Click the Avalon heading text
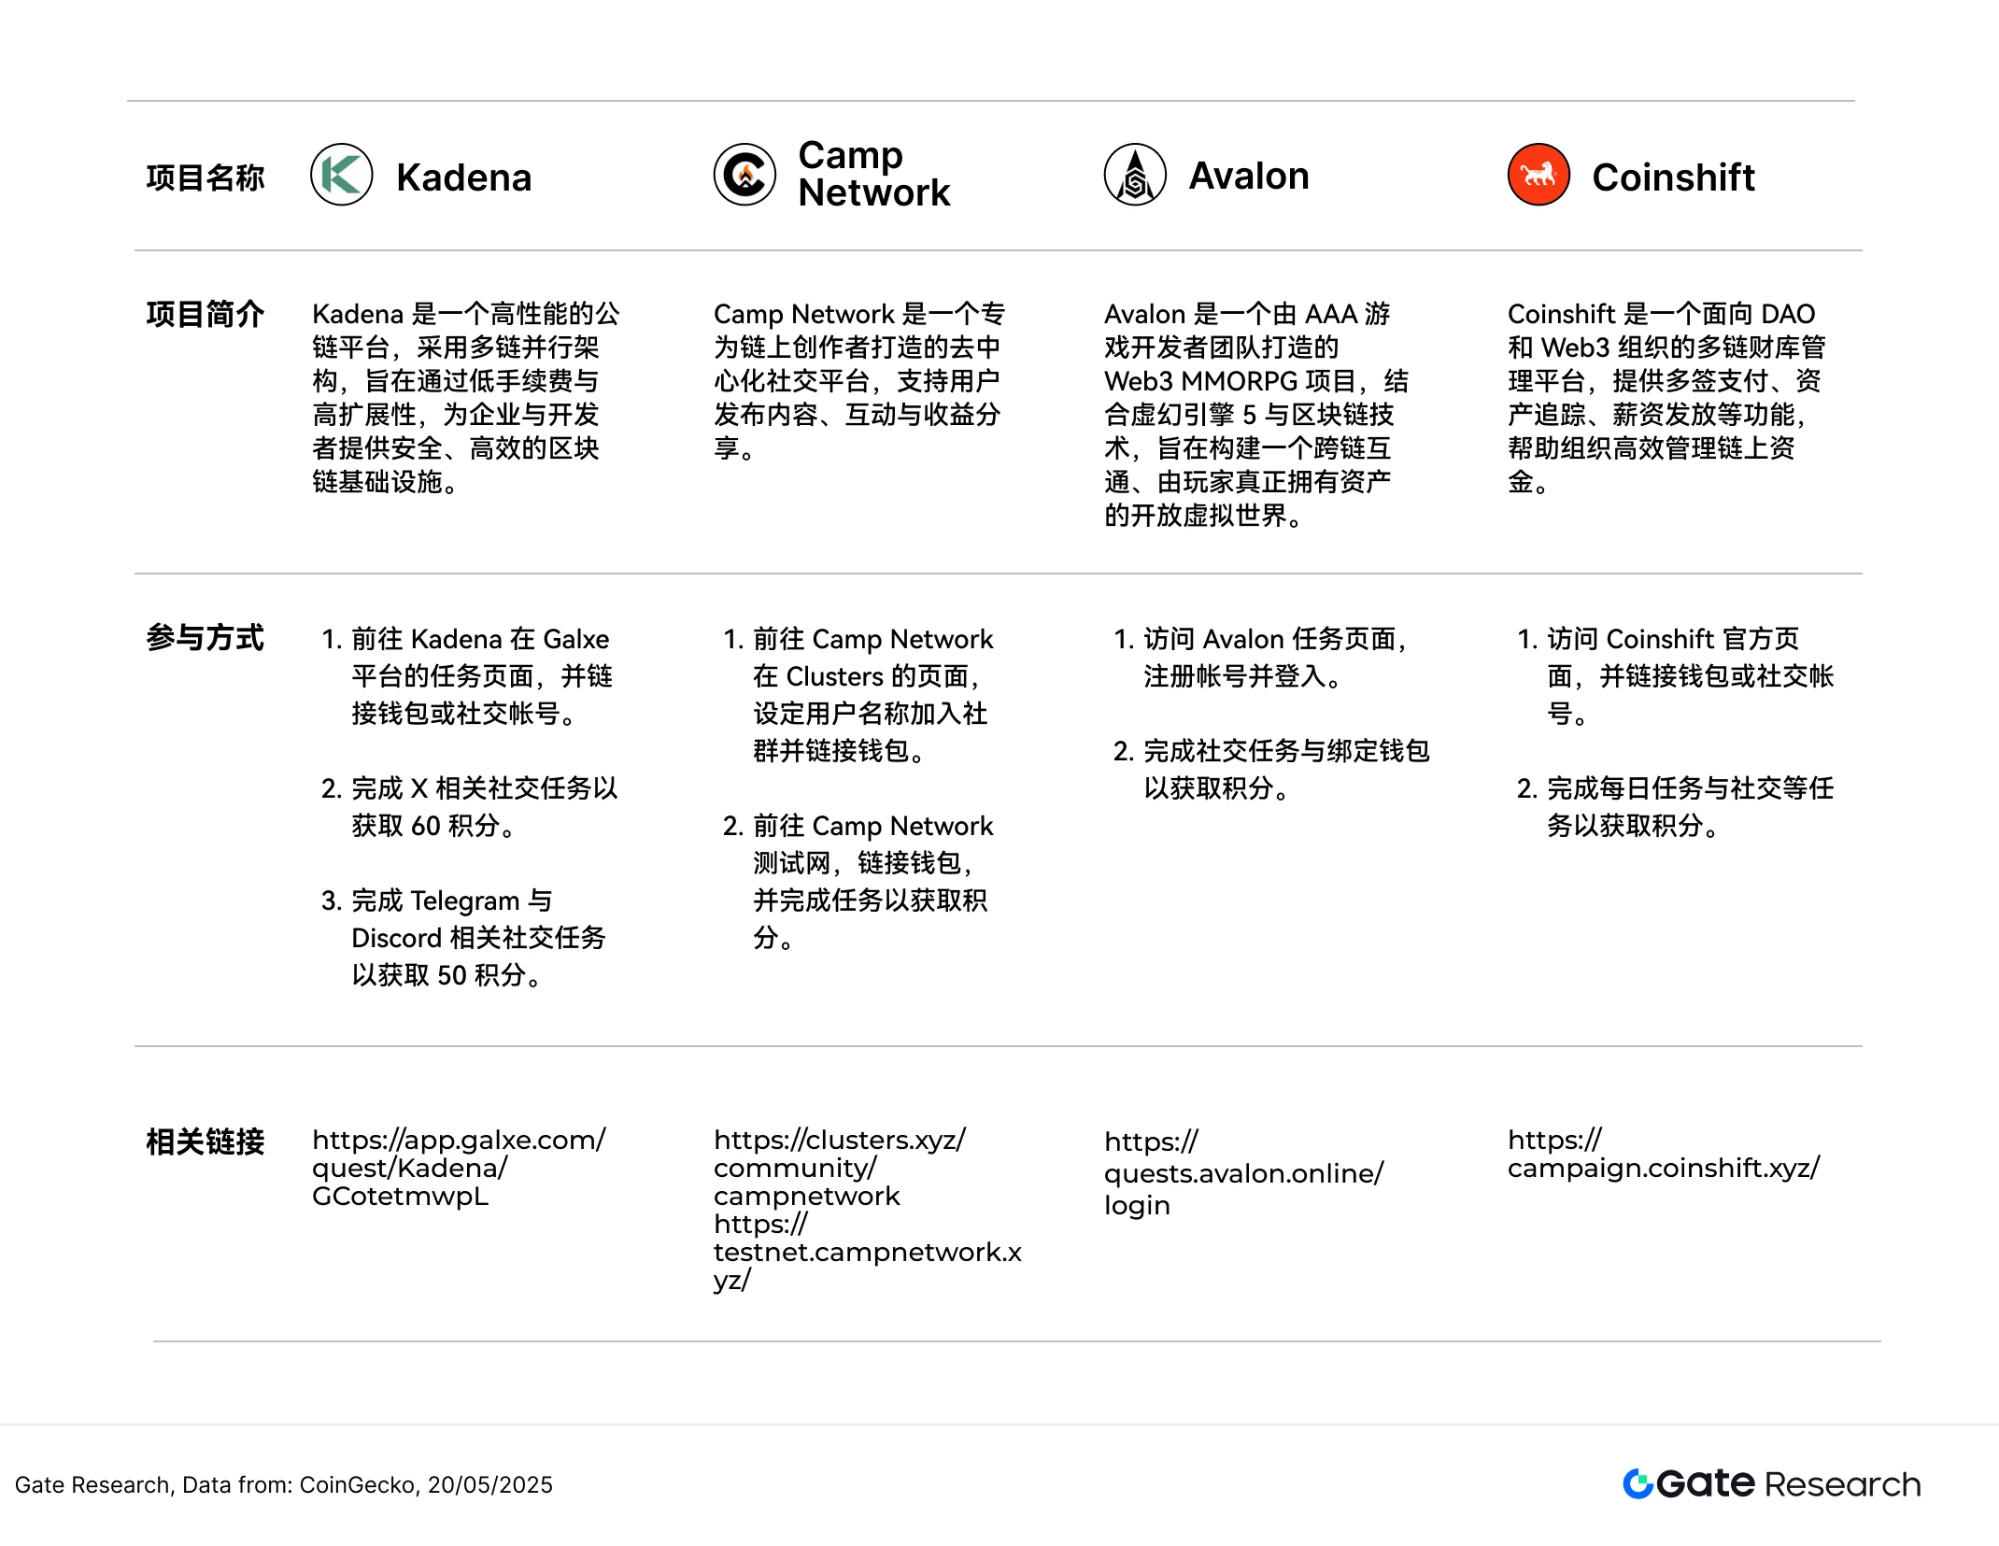 (x=1248, y=176)
